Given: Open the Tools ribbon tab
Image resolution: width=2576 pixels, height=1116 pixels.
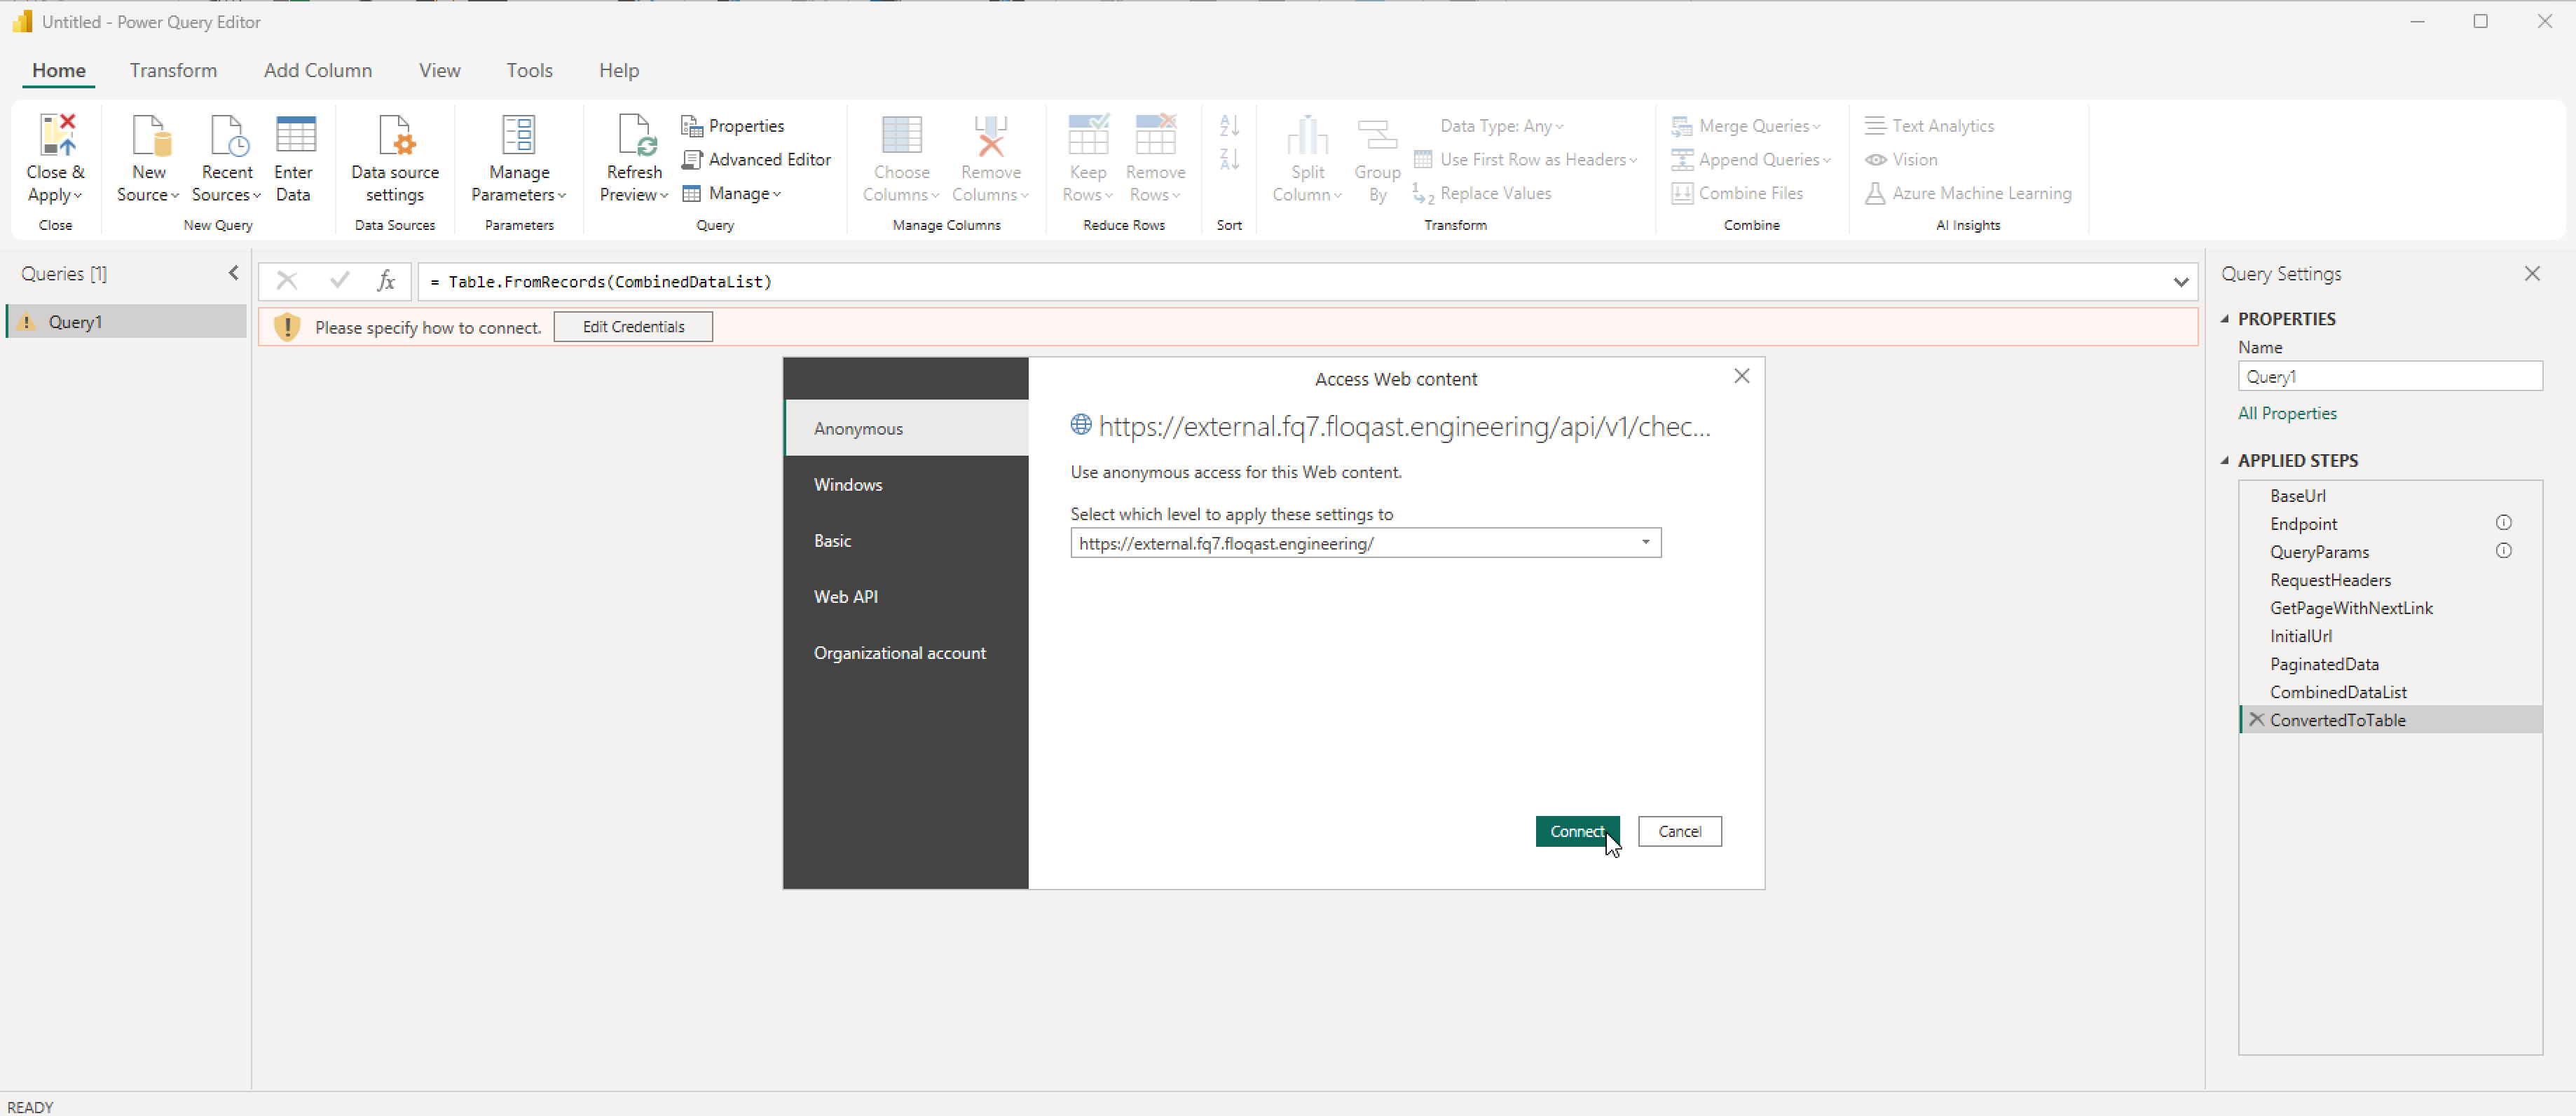Looking at the screenshot, I should [x=529, y=70].
